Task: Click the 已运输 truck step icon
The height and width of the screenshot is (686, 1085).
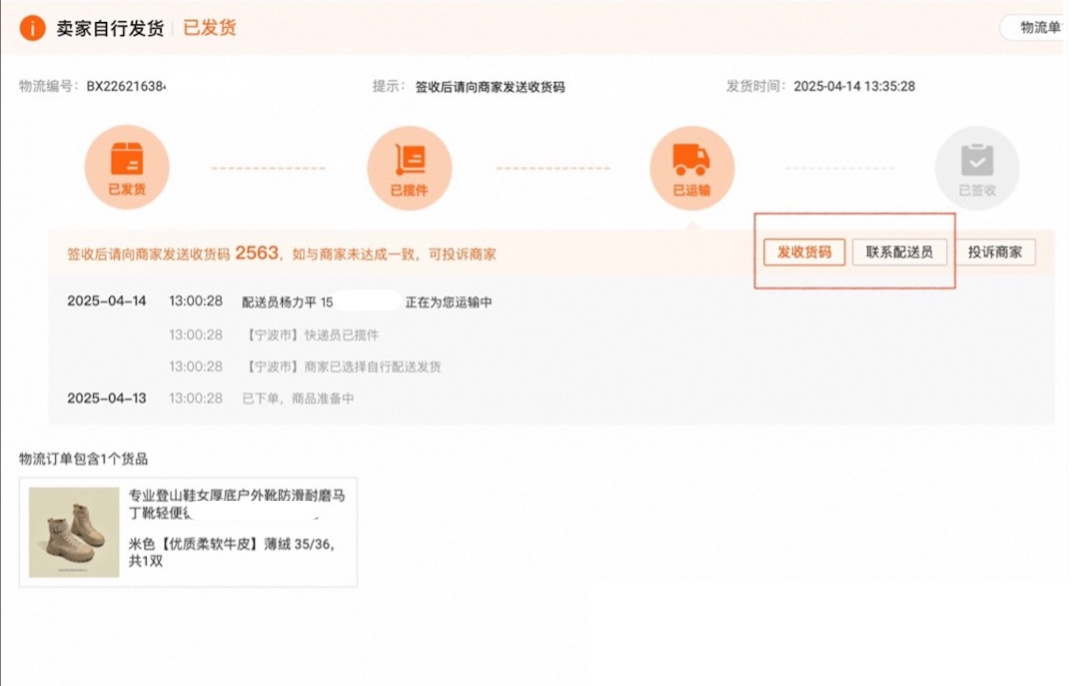Action: coord(691,167)
